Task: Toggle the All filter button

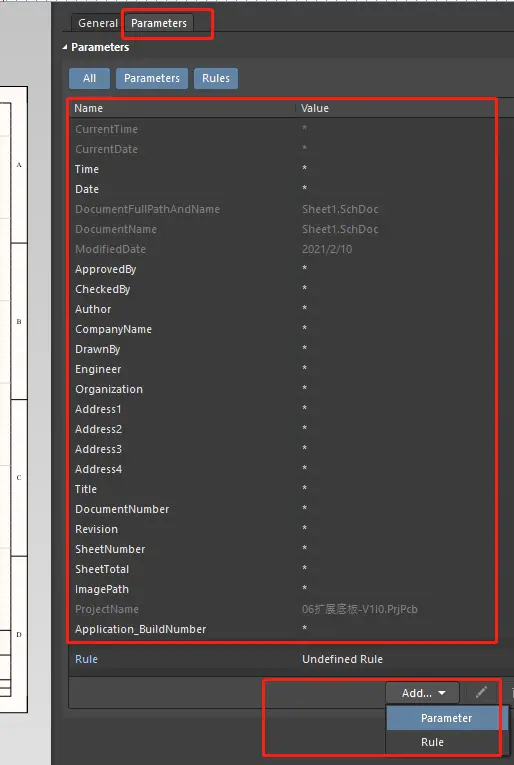Action: (x=89, y=78)
